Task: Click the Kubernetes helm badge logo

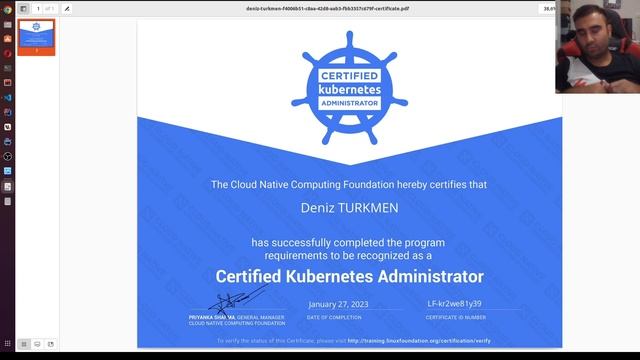Action: point(349,88)
